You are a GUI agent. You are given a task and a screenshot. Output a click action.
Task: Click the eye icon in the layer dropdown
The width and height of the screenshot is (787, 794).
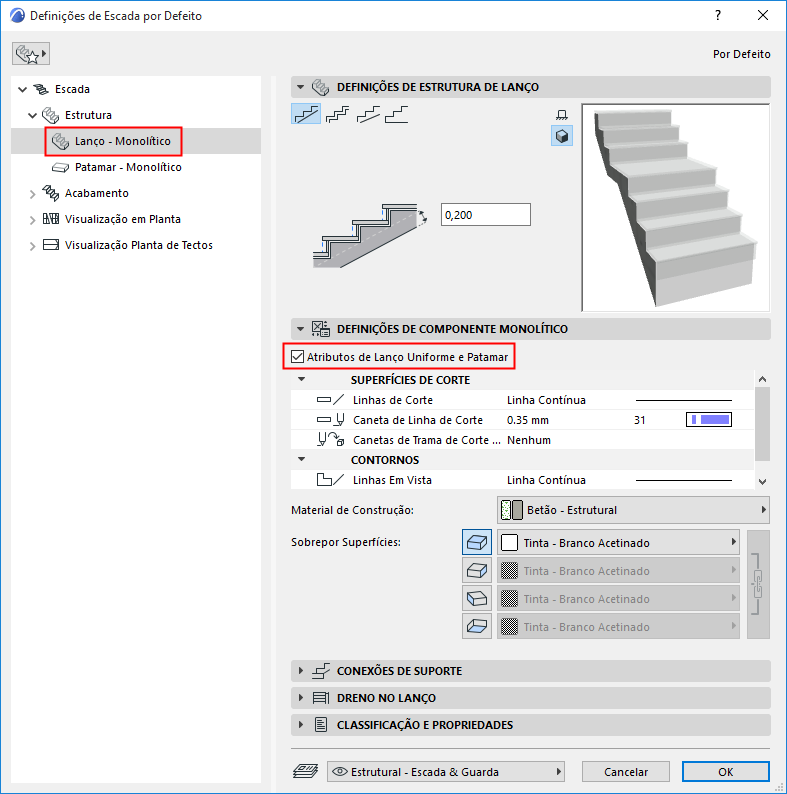coord(339,772)
